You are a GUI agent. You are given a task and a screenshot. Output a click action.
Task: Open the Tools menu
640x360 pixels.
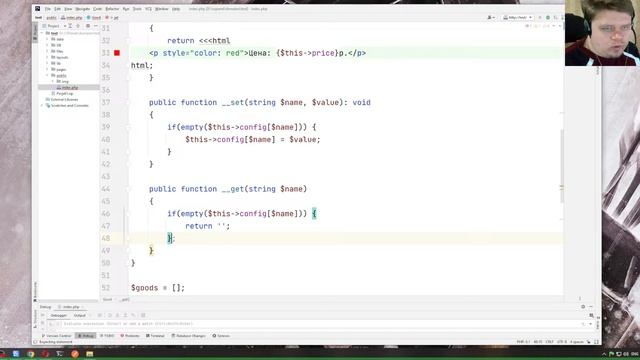[x=137, y=9]
